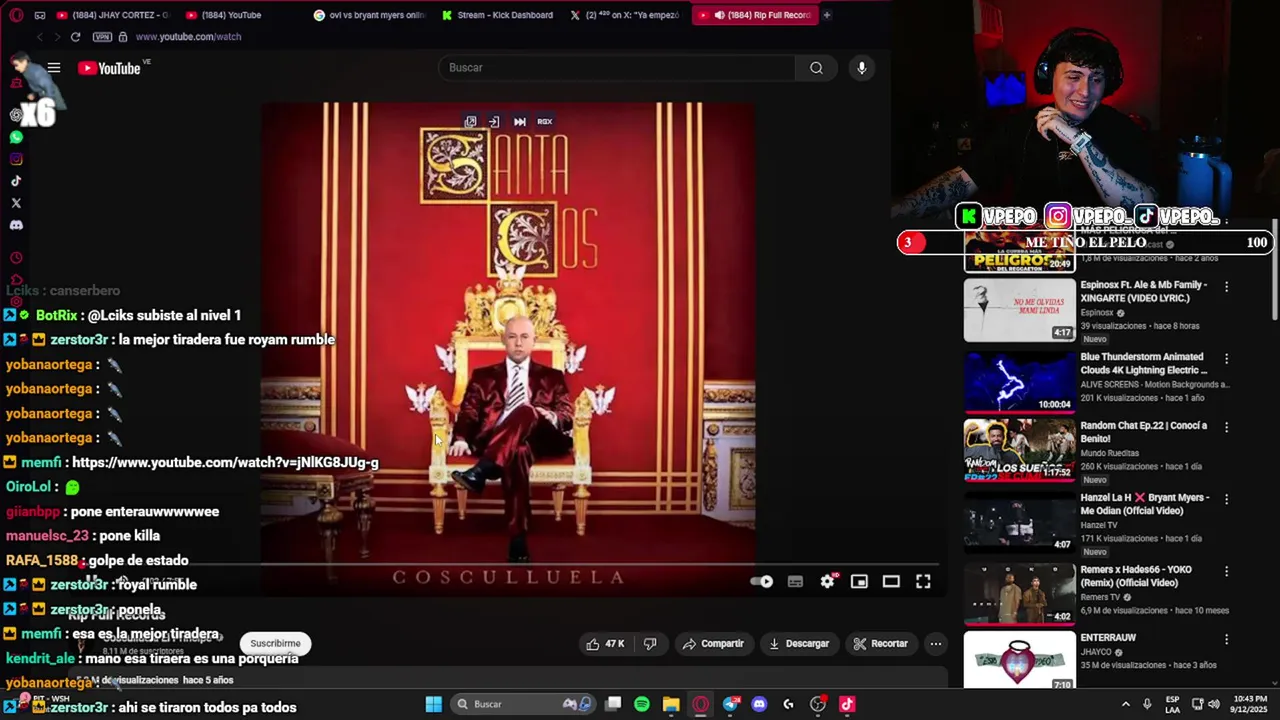Image resolution: width=1280 pixels, height=720 pixels.
Task: Go to the YouTube home logo
Action: tap(109, 68)
